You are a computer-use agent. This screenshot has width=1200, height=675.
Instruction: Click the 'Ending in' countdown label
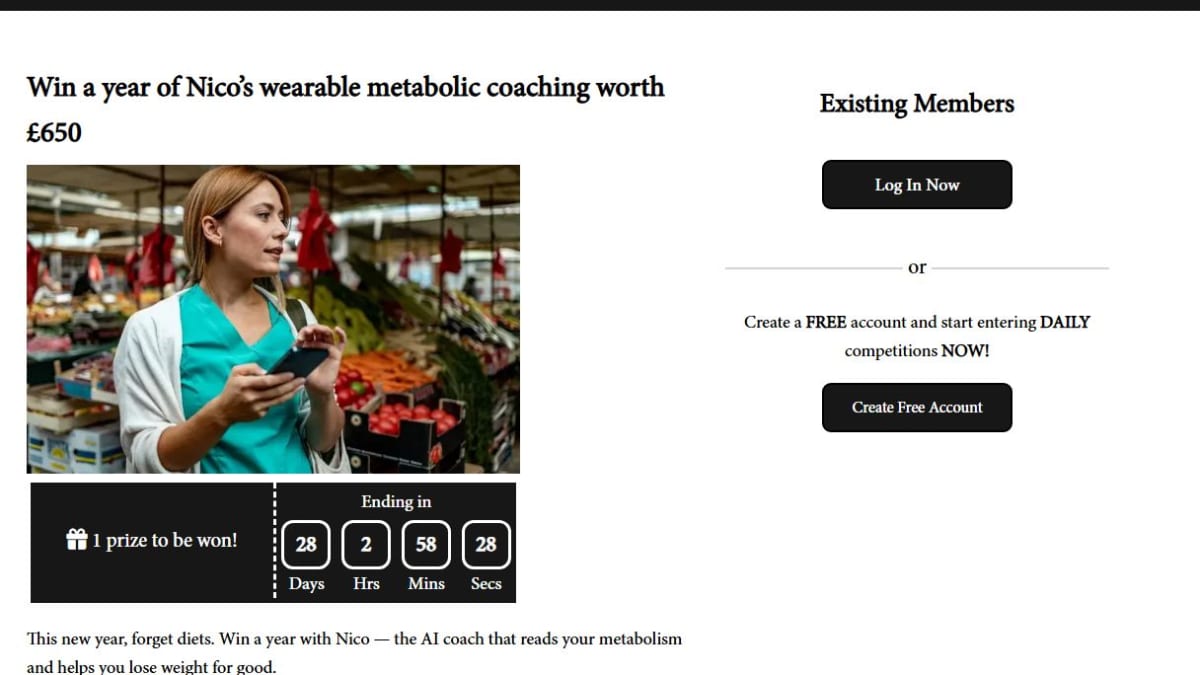[x=396, y=501]
